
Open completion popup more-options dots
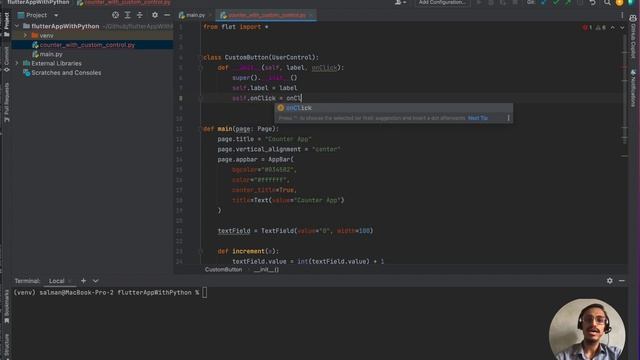508,118
